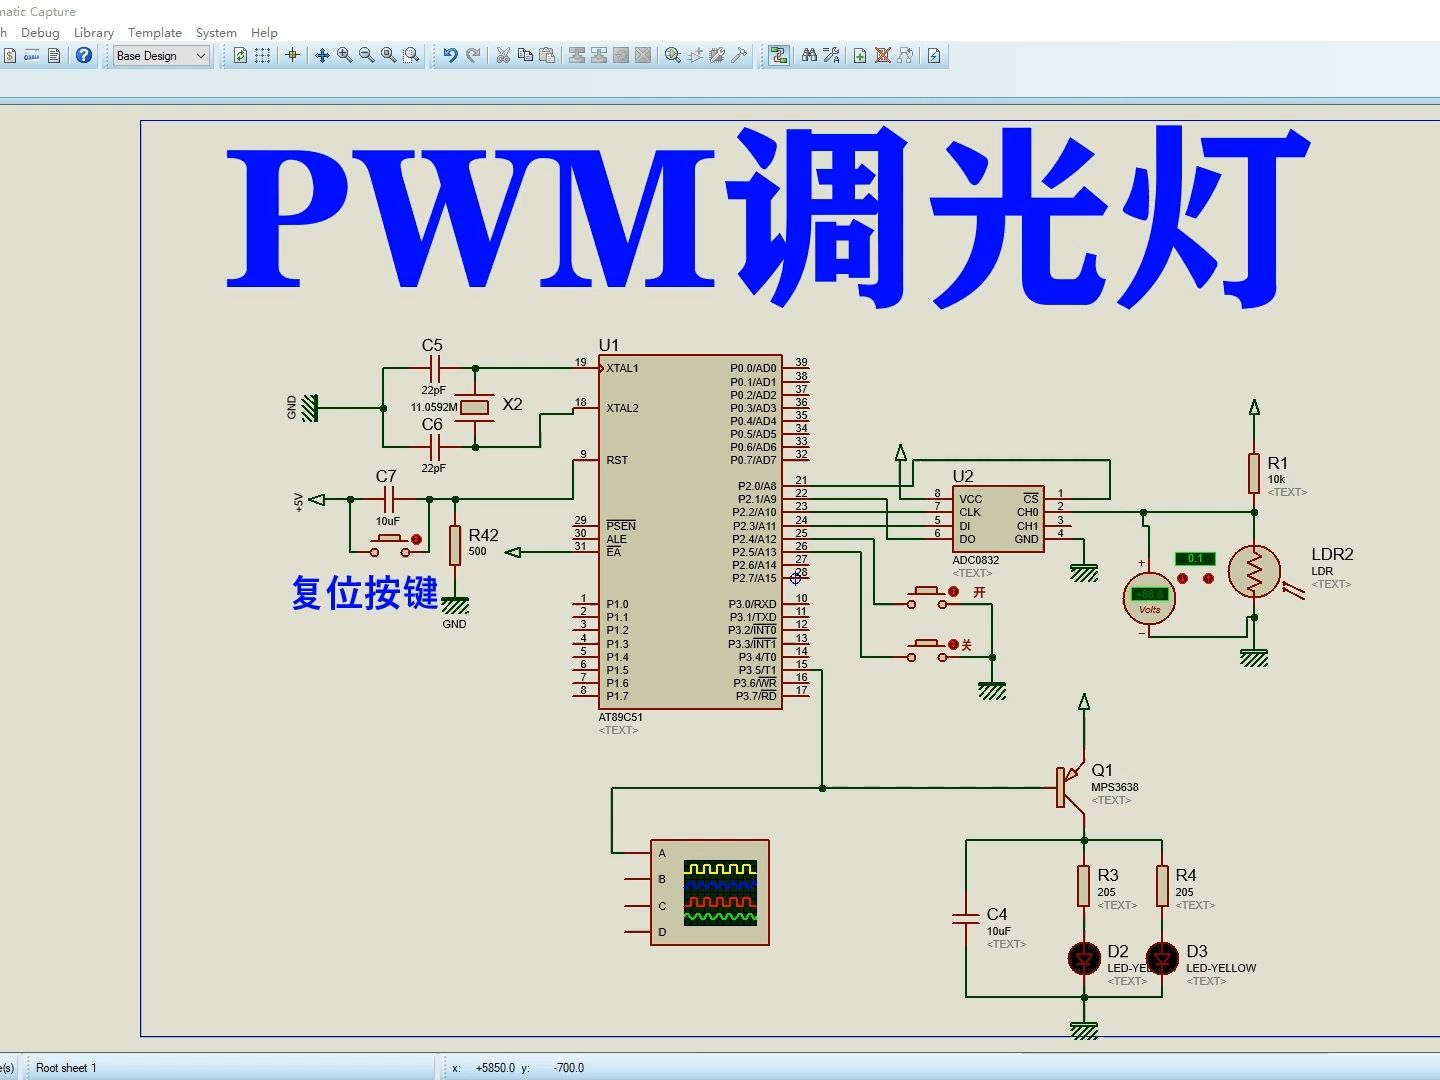Image resolution: width=1440 pixels, height=1080 pixels.
Task: Click the Packaging Tool icon
Action: (717, 56)
